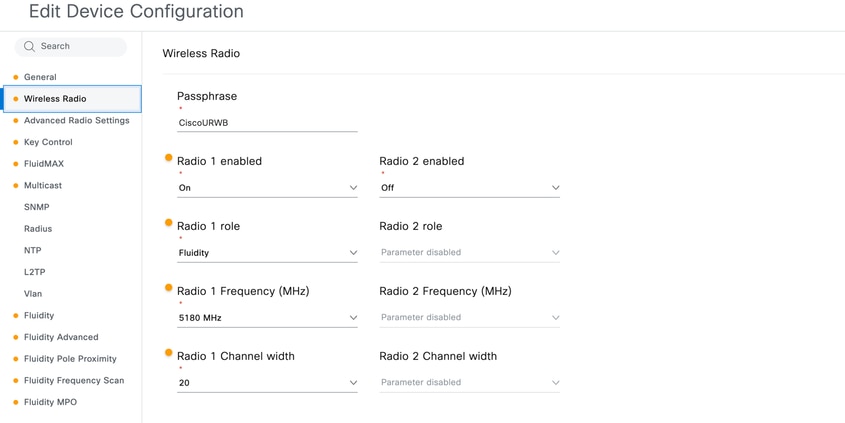Select the Vlan sidebar item
Viewport: 845px width, 423px height.
(33, 294)
